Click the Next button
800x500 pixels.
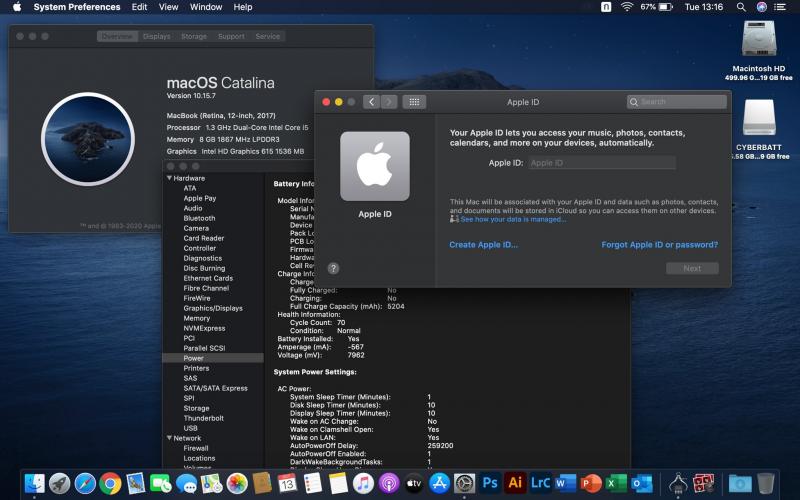tap(692, 268)
